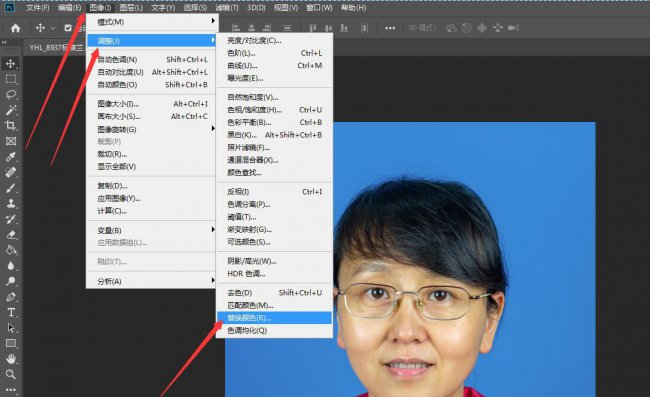Choose 色相/饱和度(H)... menu entry
Screen dimensions: 650x397
coord(274,110)
